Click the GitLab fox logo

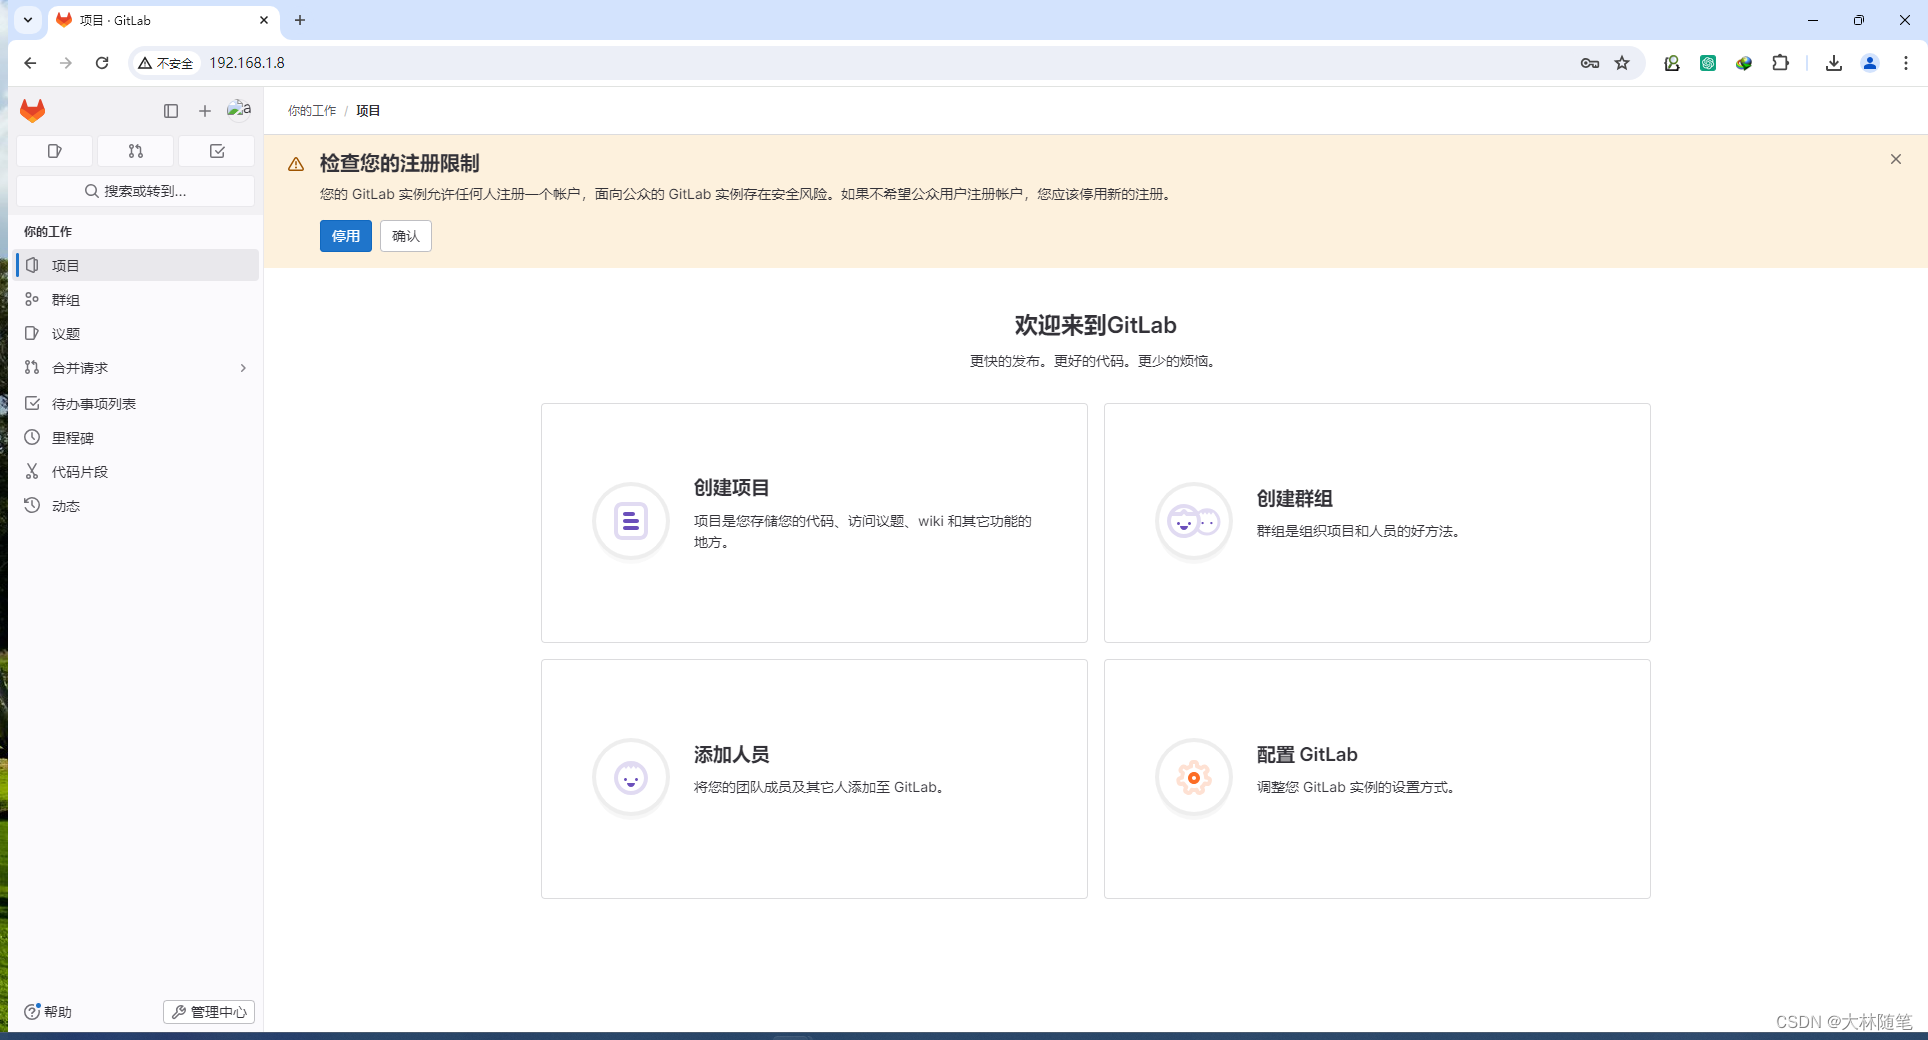[x=32, y=111]
